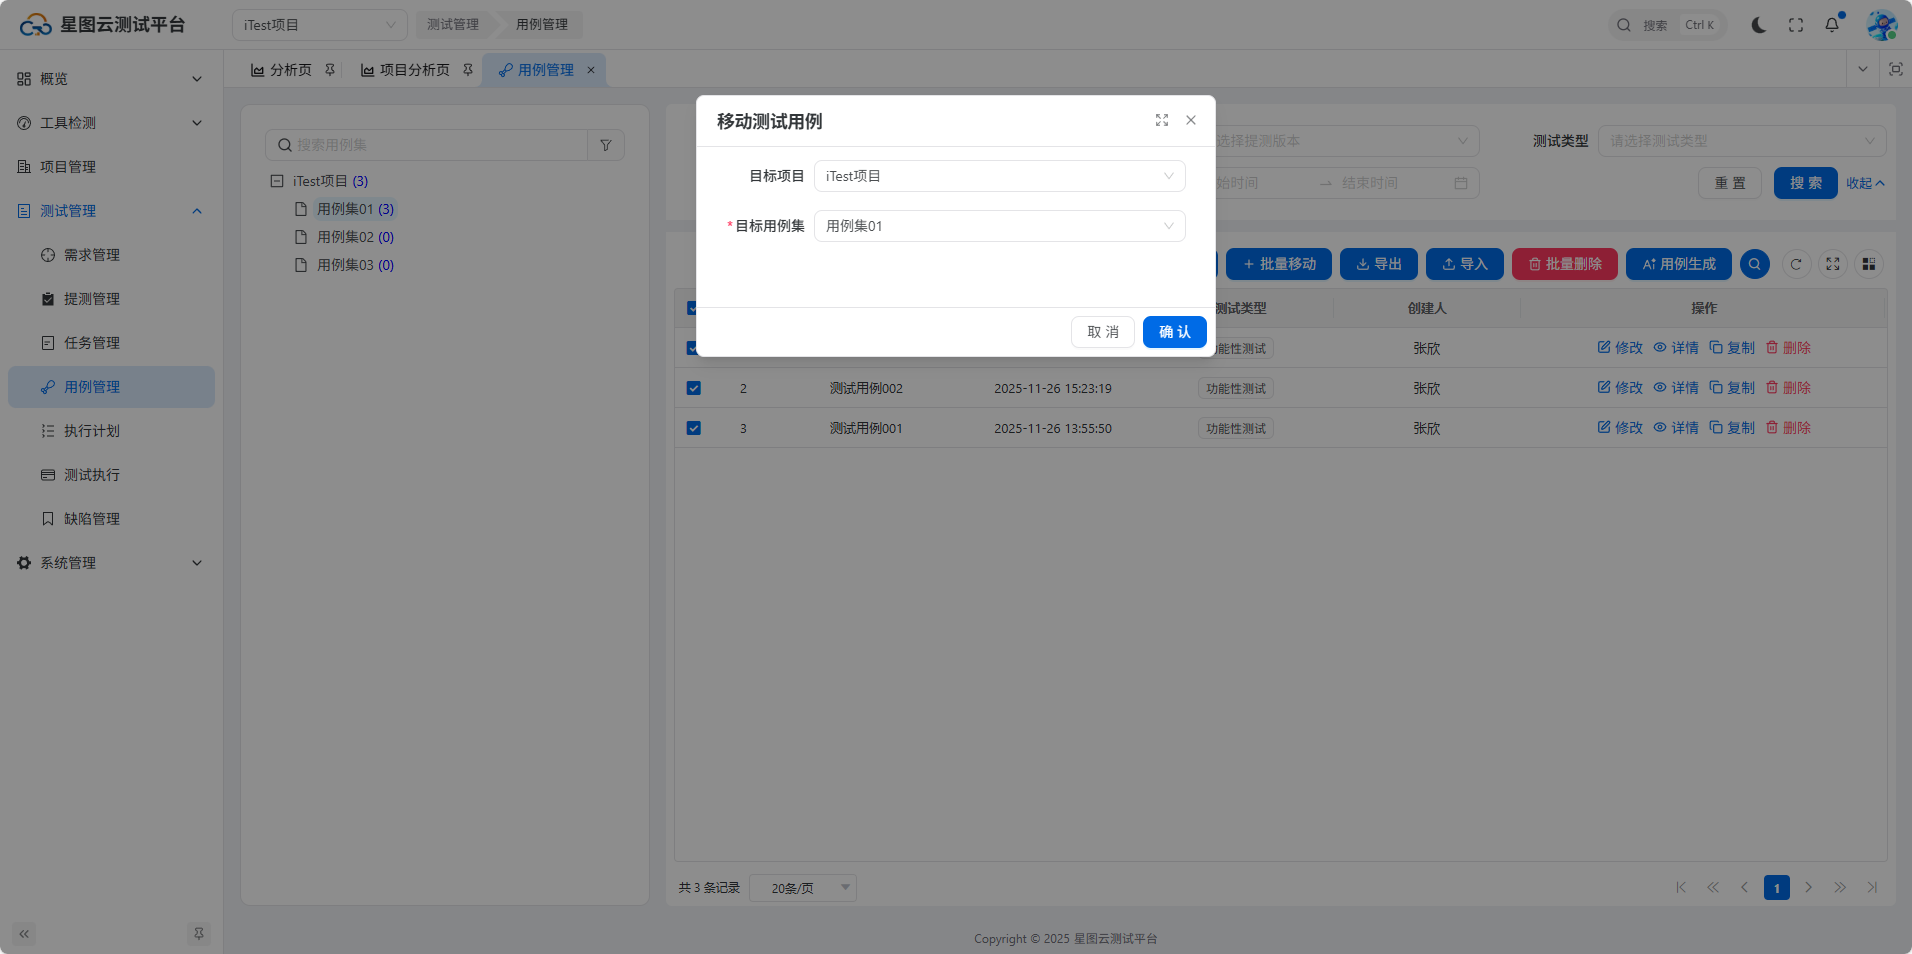Uncheck the checkbox for row 测试用例001
Viewport: 1912px width, 954px height.
click(693, 428)
